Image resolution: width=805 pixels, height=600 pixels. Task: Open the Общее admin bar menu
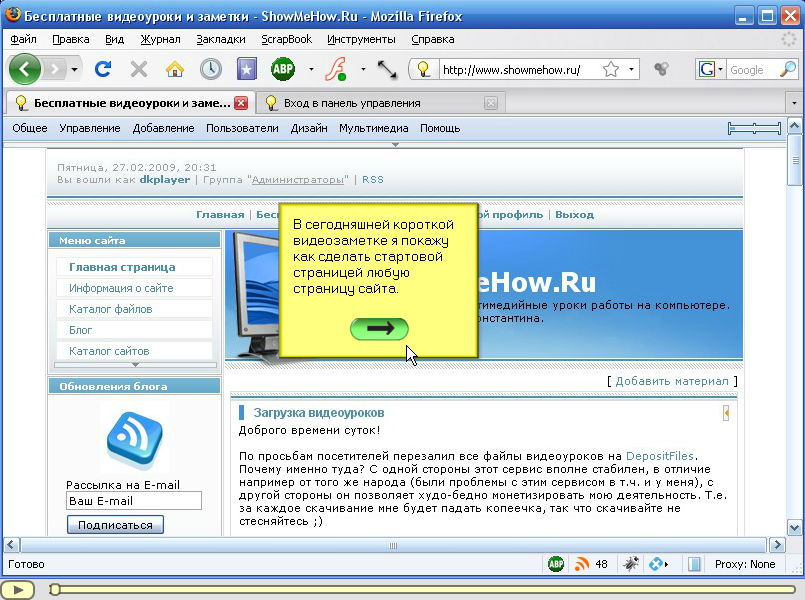pos(30,128)
